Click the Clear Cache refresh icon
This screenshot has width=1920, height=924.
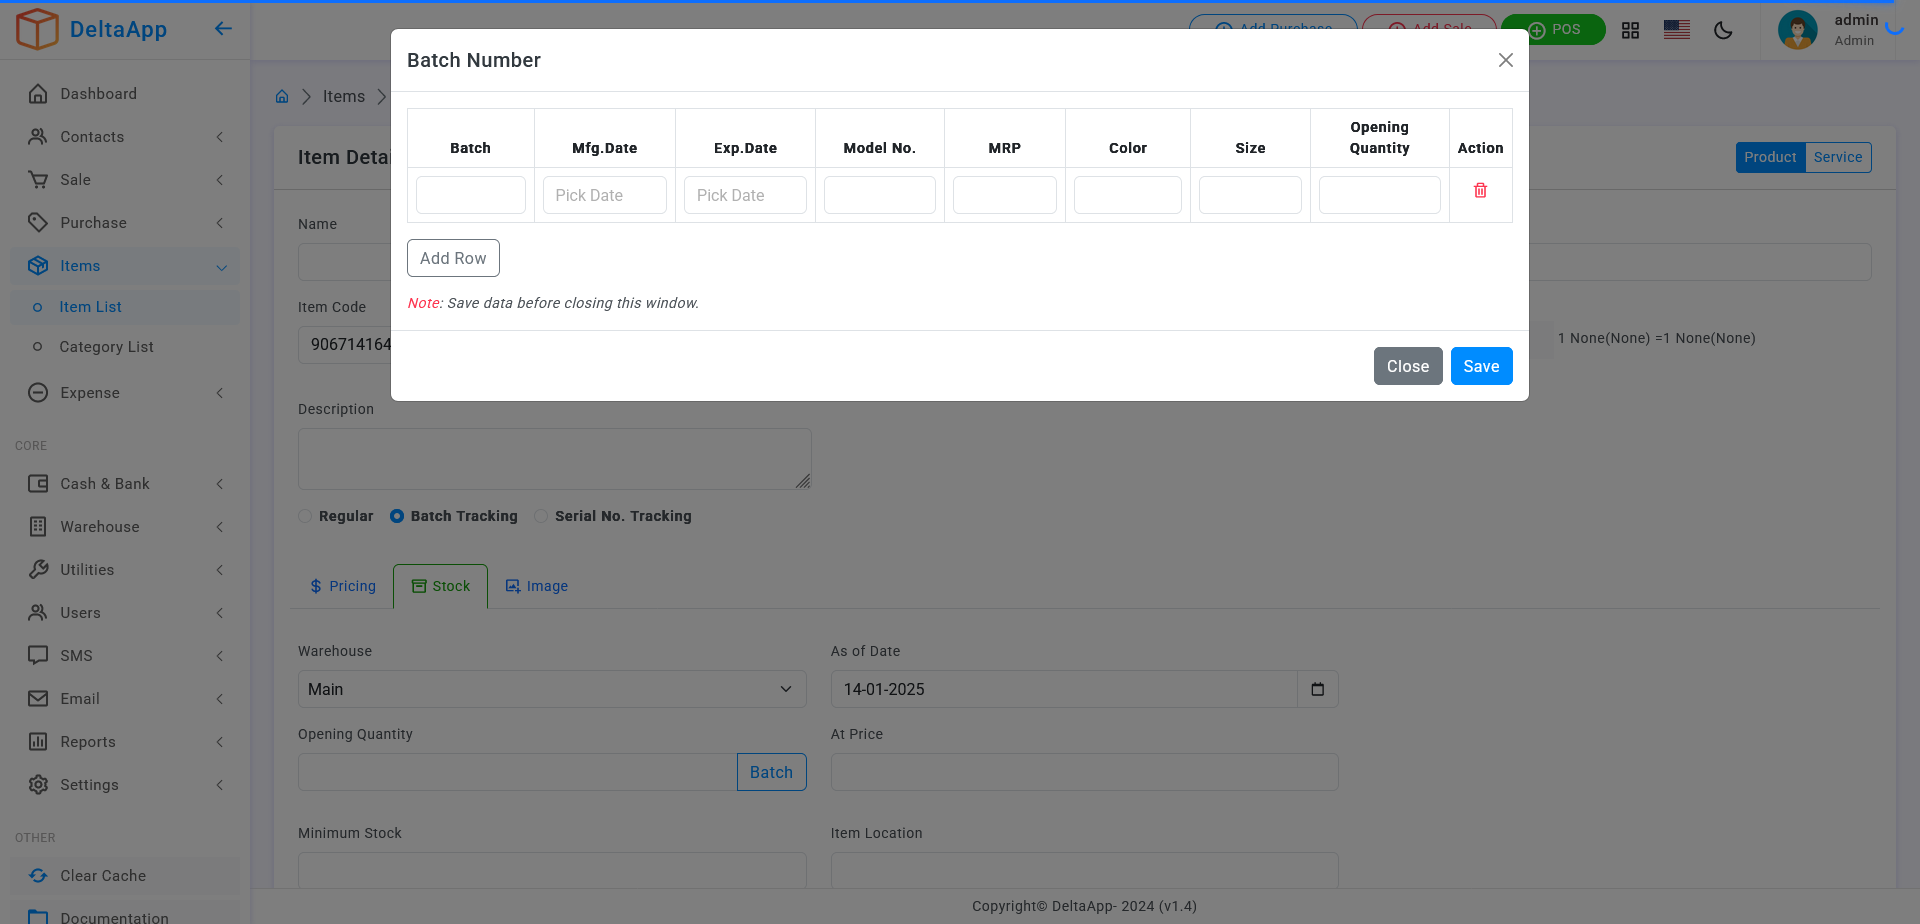tap(38, 876)
